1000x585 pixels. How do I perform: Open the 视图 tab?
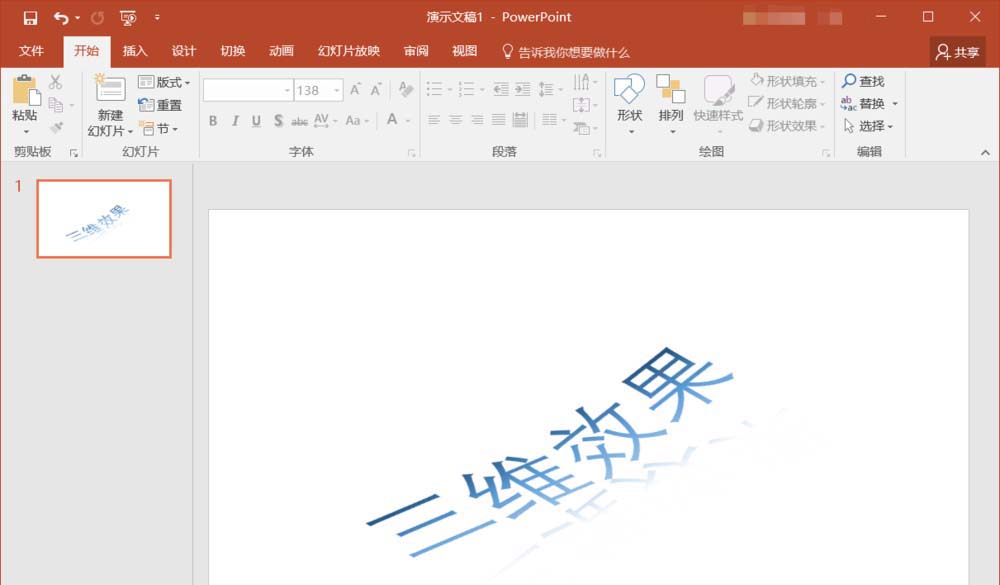[464, 51]
